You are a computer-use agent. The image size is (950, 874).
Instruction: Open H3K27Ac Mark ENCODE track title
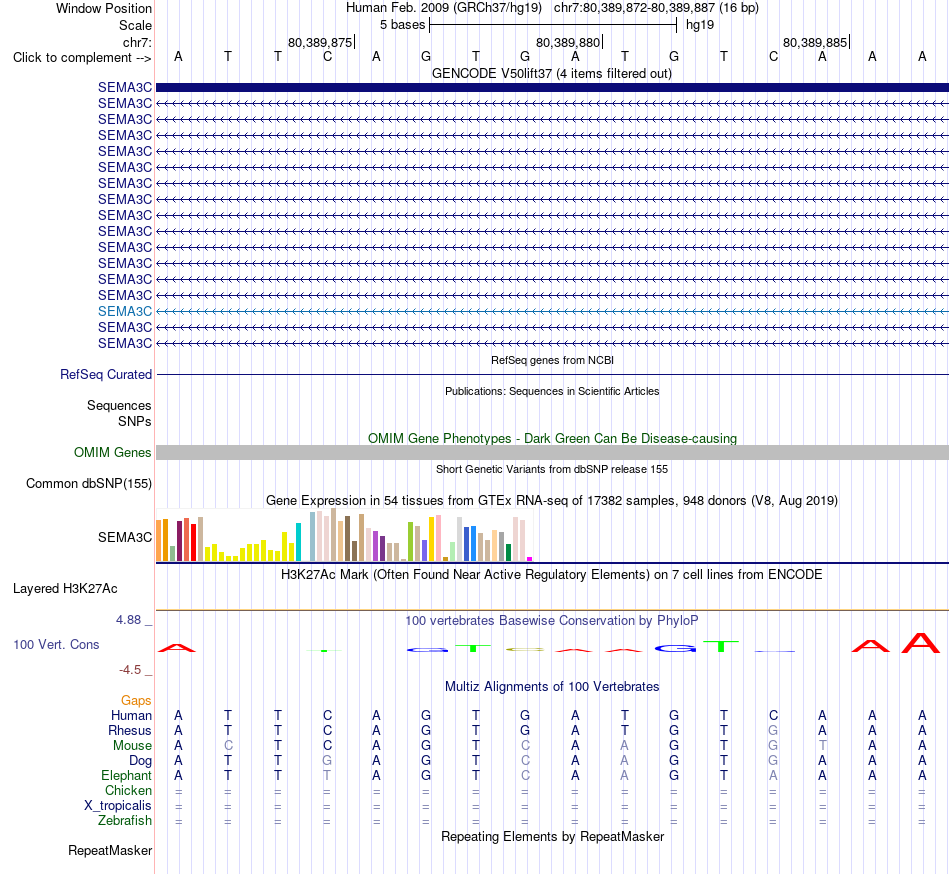click(552, 575)
